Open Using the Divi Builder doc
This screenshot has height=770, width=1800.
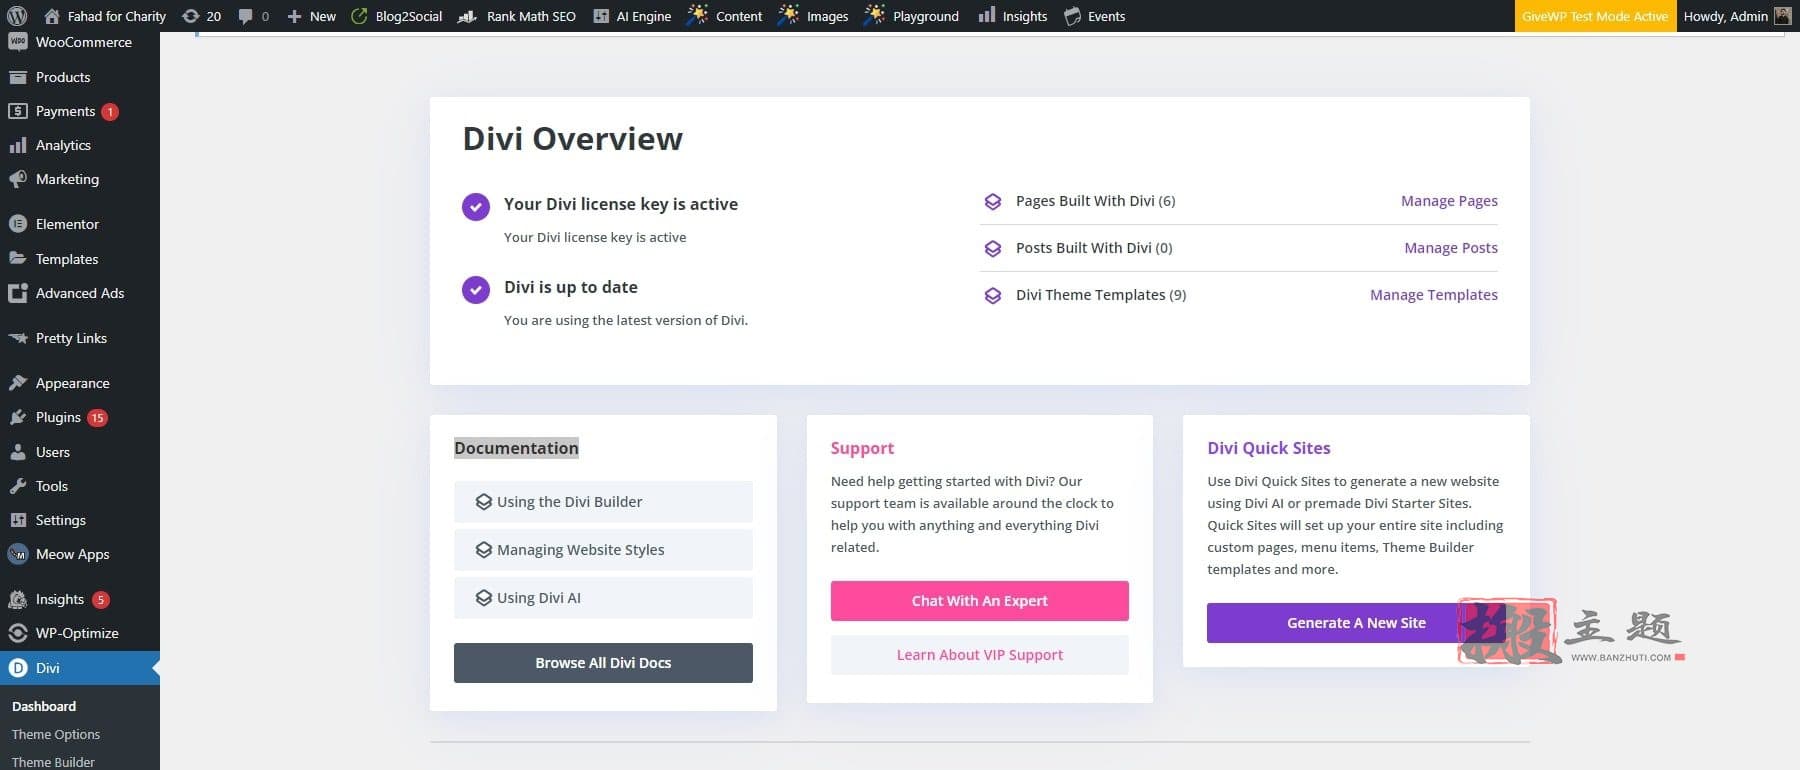[x=603, y=502]
